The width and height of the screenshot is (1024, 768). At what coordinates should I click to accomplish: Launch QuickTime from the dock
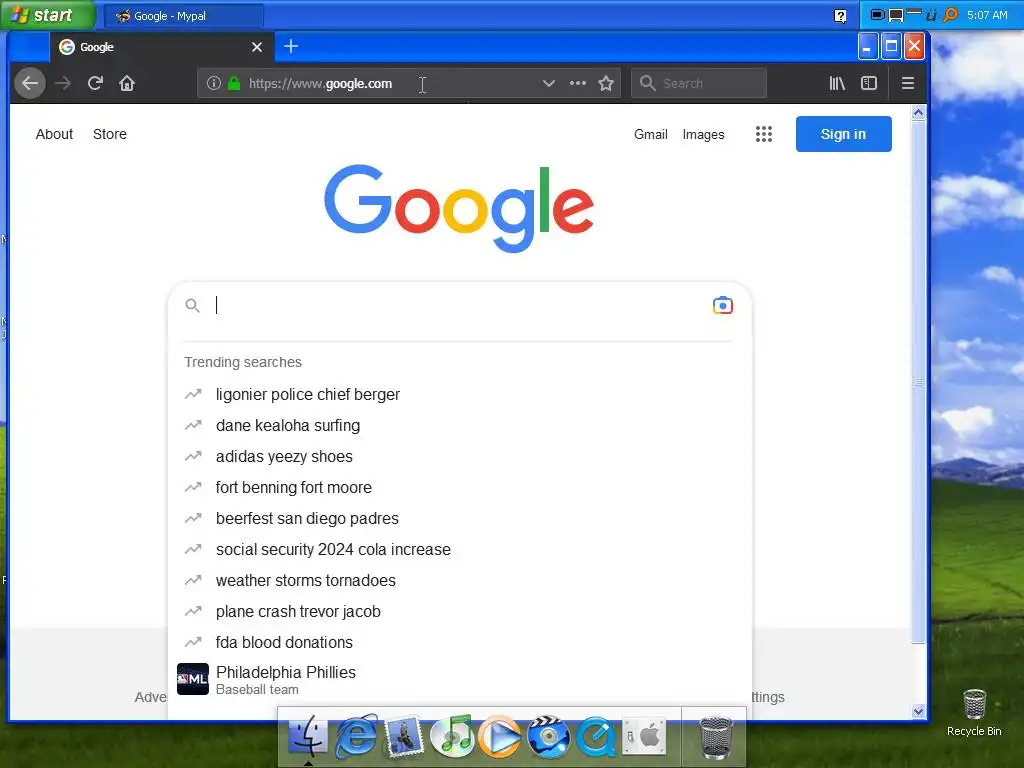pos(596,737)
